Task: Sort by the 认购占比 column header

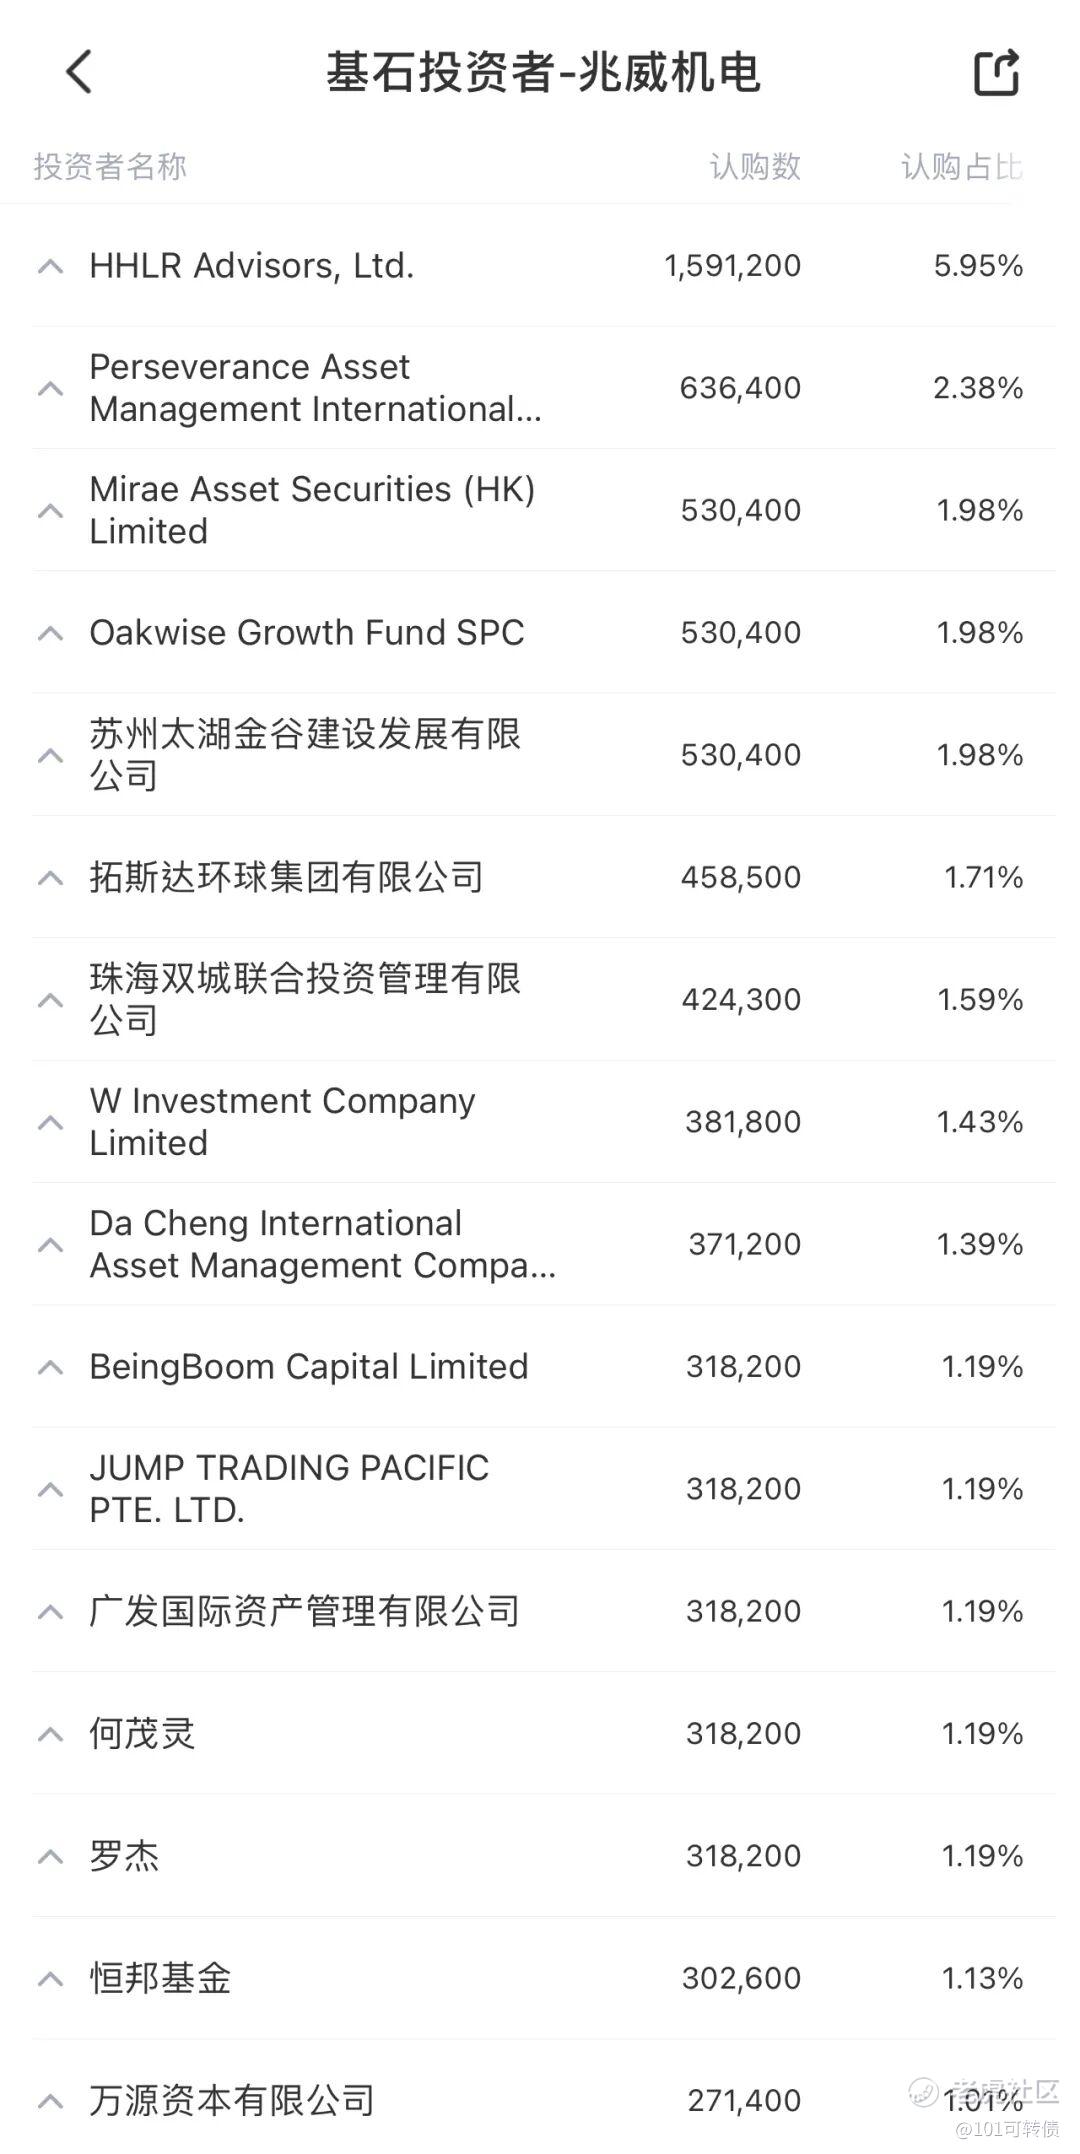Action: (962, 166)
